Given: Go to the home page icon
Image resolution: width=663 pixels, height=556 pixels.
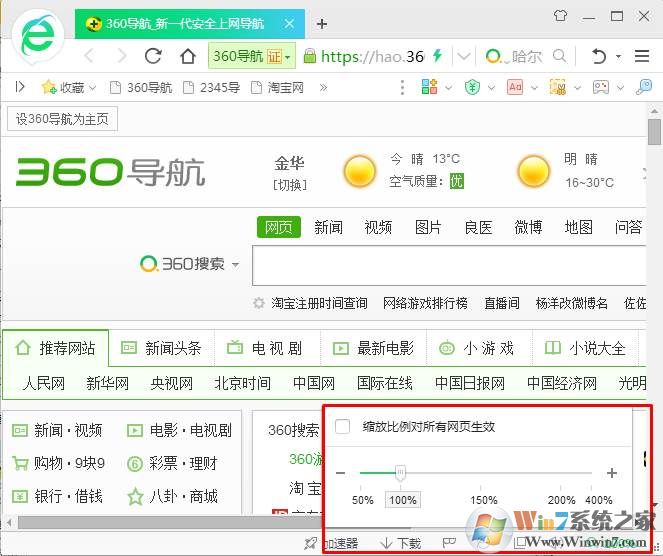Looking at the screenshot, I should [188, 56].
